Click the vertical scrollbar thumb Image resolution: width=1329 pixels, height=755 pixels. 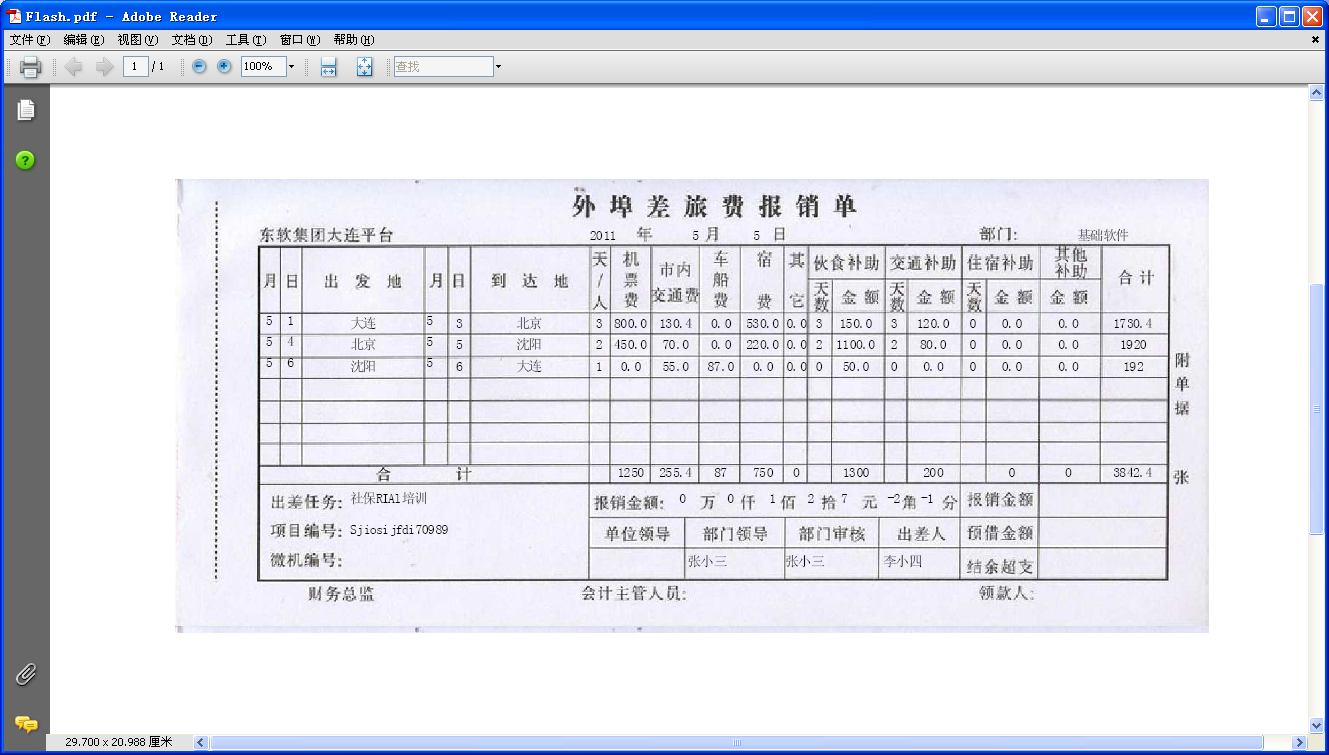click(x=1317, y=409)
